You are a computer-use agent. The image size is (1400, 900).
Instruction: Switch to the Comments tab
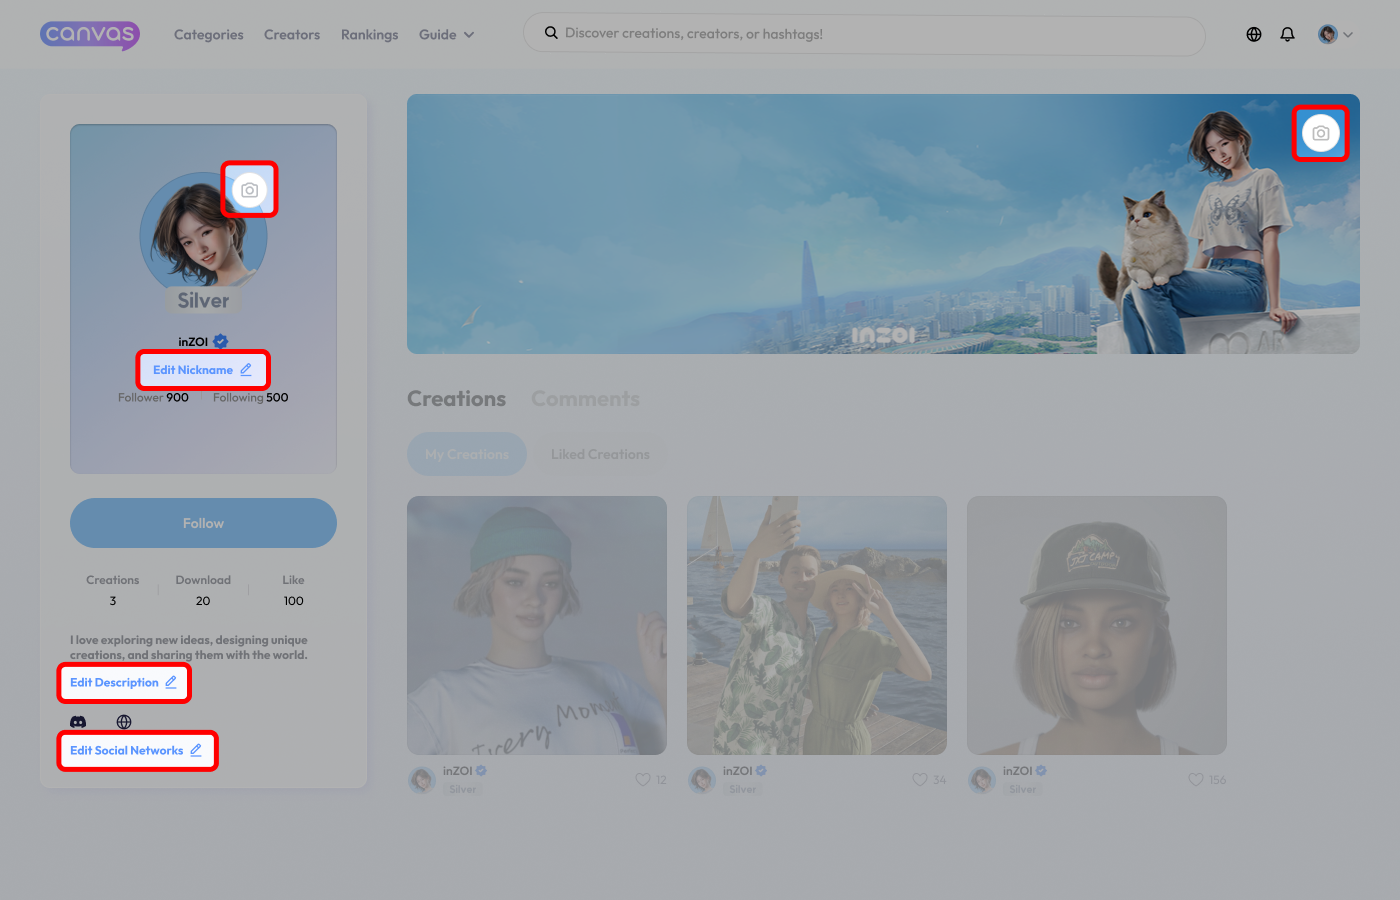tap(585, 398)
